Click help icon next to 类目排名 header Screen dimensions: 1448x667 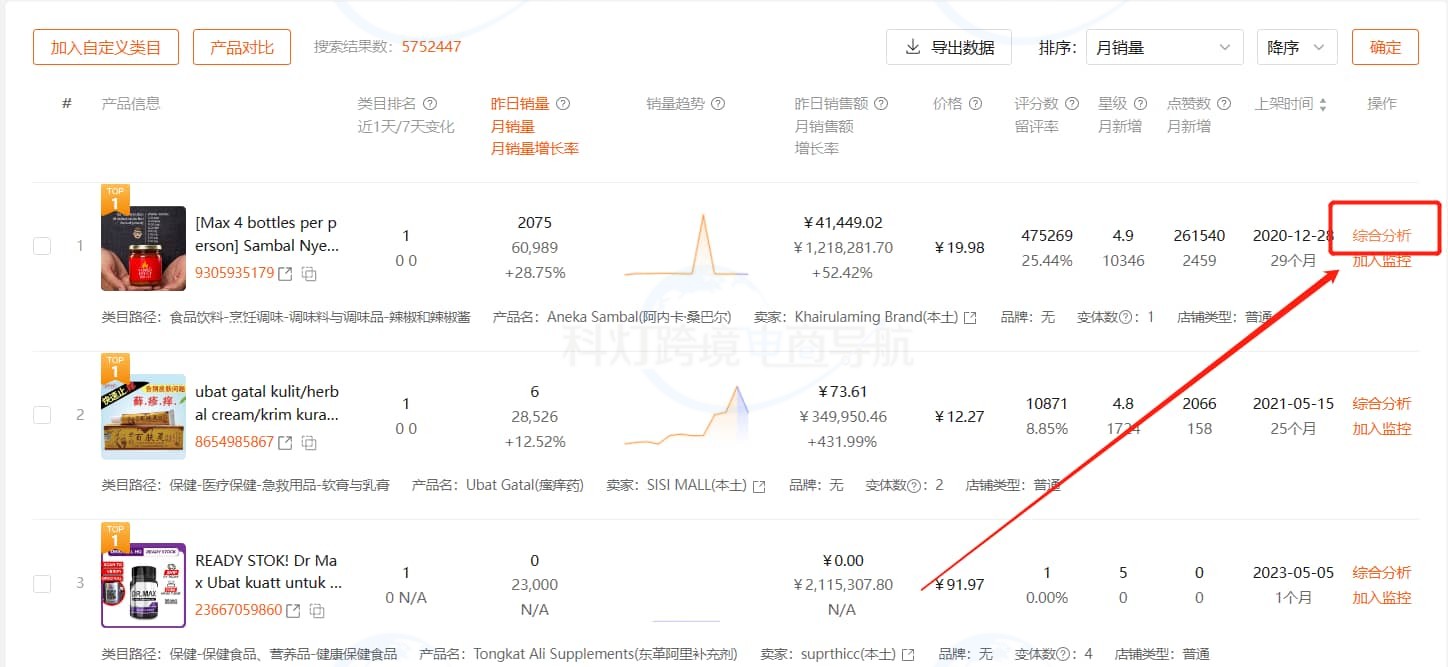(x=430, y=104)
